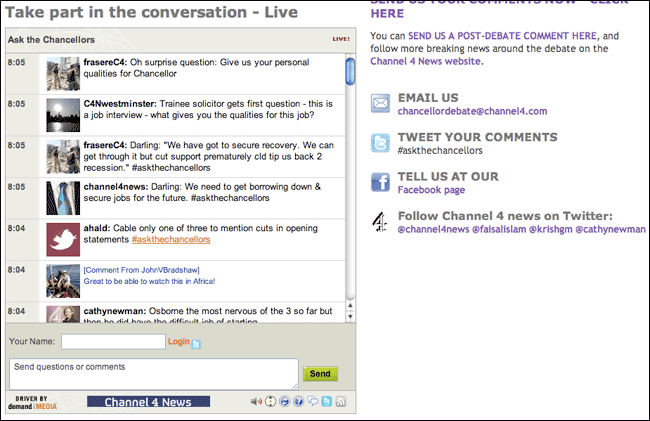This screenshot has height=421, width=650.
Task: Click the Channel 4 logo icon
Action: pos(379,222)
